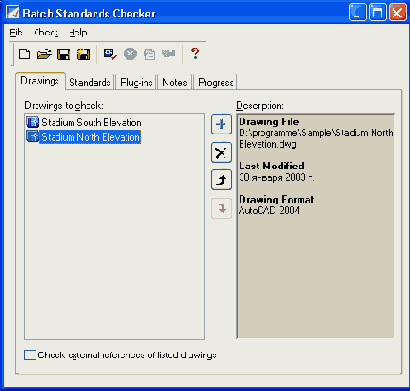The height and width of the screenshot is (391, 410).
Task: Switch to the Notes tab
Action: pyautogui.click(x=175, y=82)
